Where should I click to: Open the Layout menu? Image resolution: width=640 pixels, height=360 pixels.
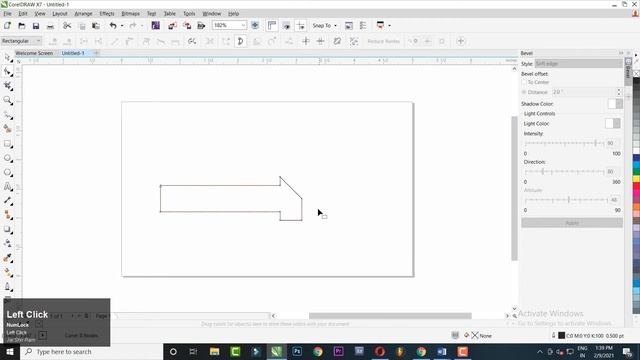pos(60,13)
